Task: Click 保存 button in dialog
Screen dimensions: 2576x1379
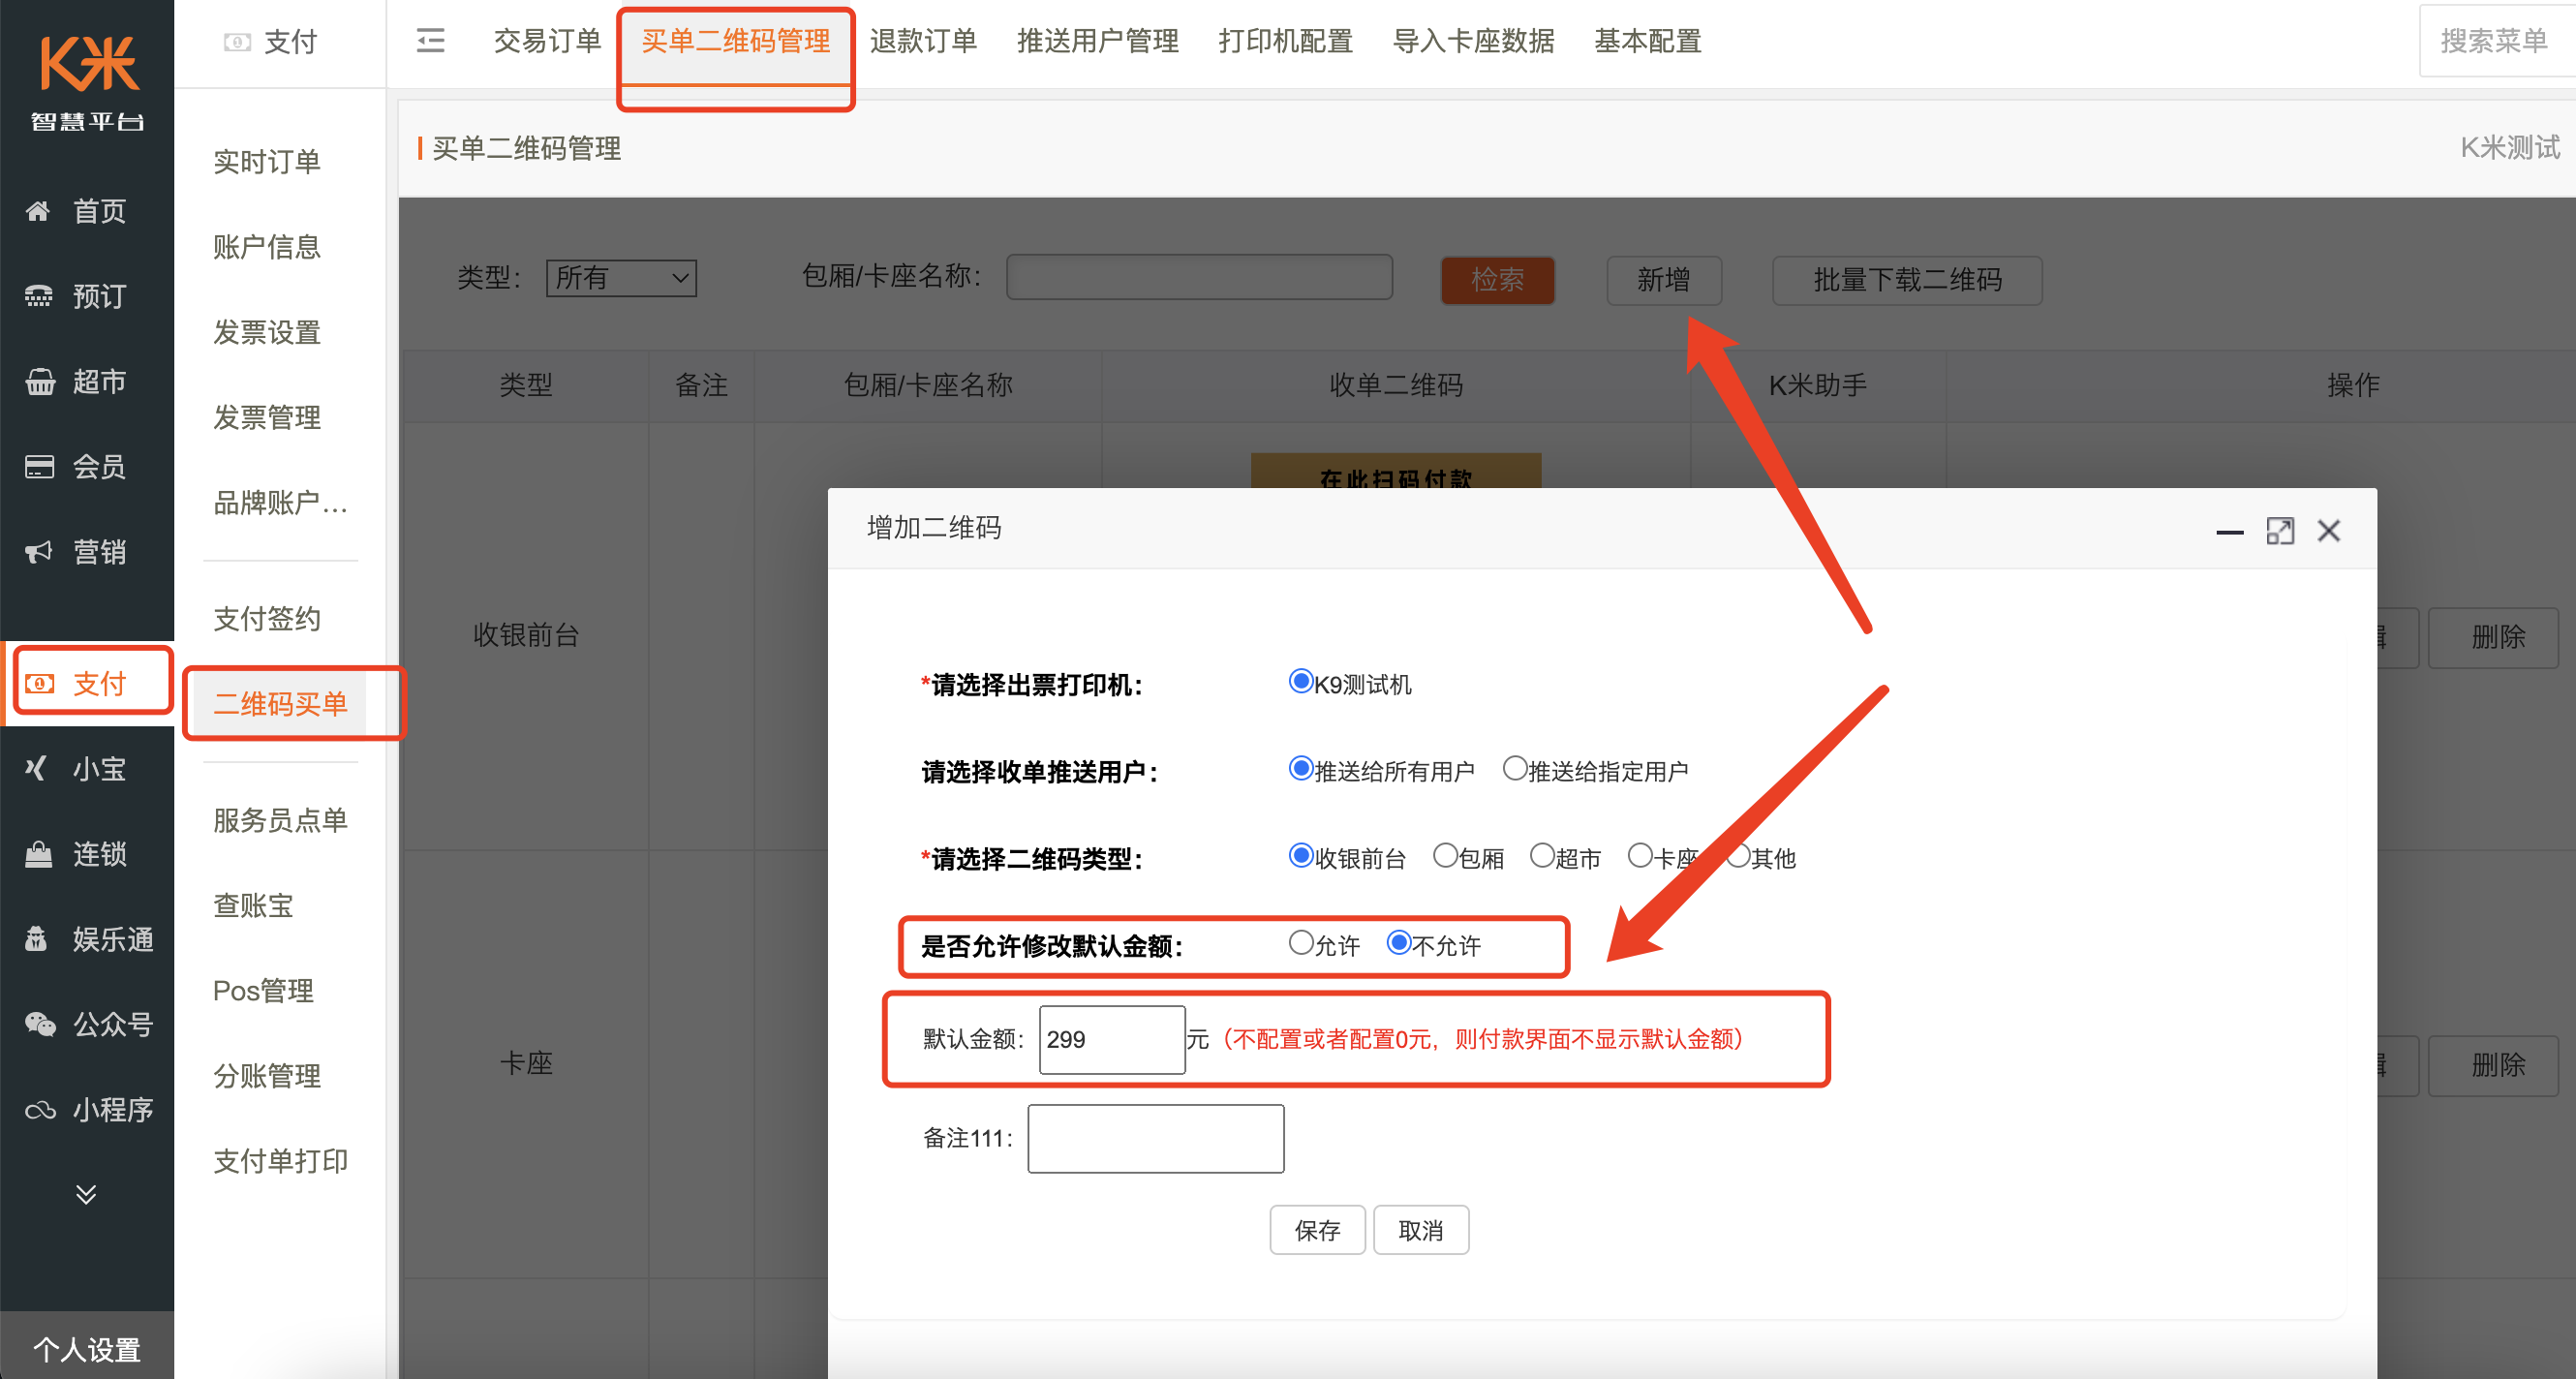Action: [1317, 1230]
